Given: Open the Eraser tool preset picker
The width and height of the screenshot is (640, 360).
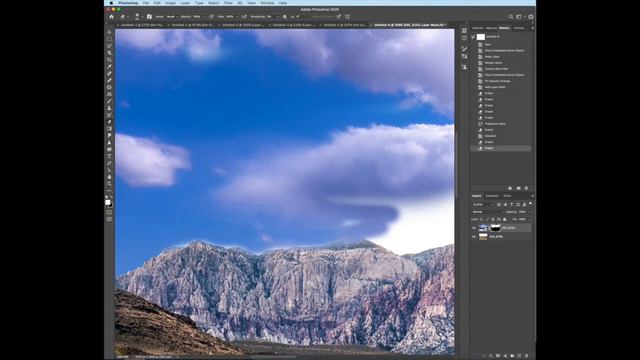Looking at the screenshot, I should (x=123, y=17).
